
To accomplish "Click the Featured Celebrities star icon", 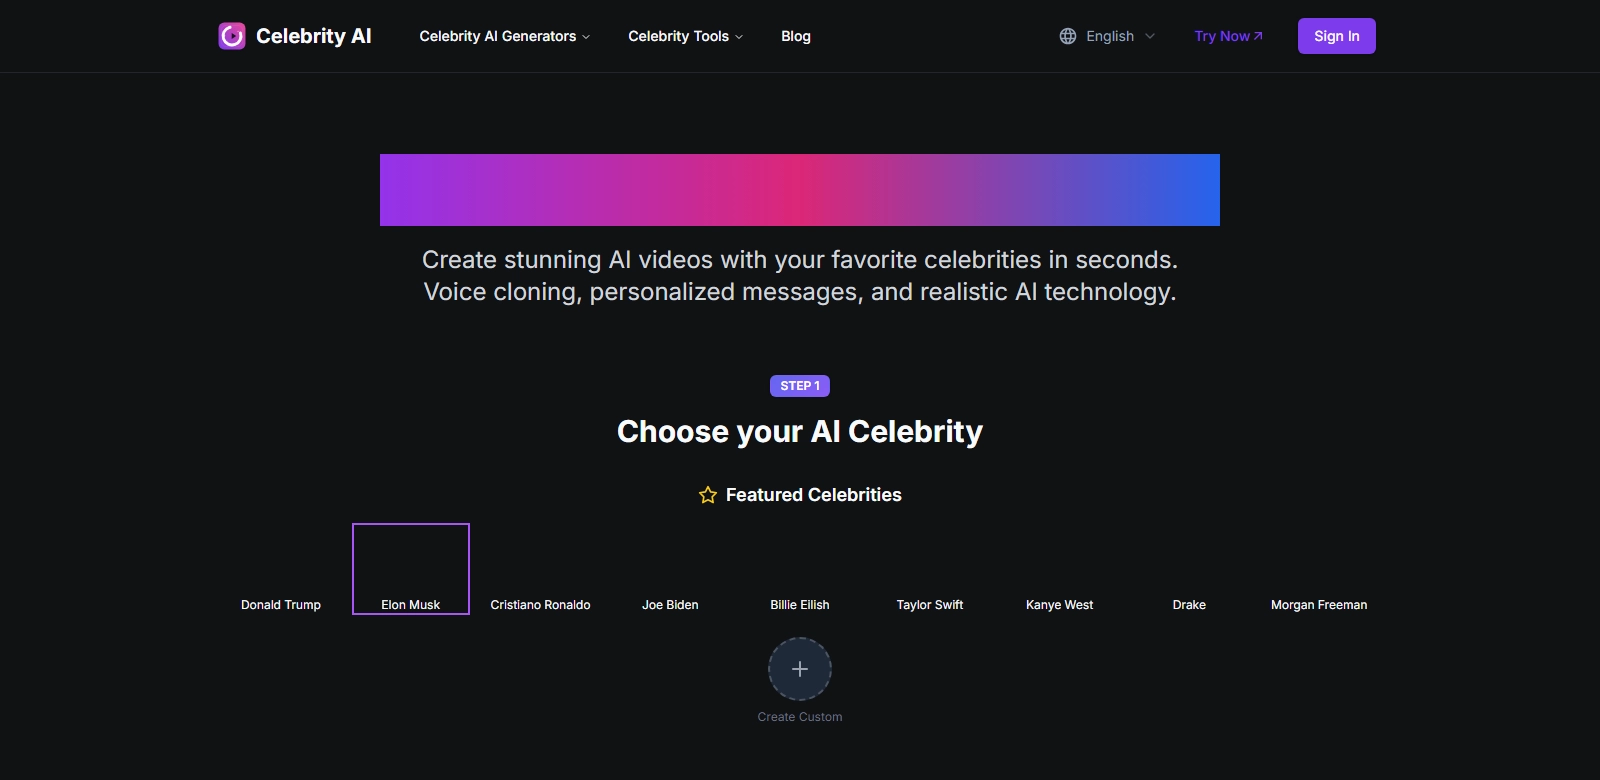I will tap(708, 495).
